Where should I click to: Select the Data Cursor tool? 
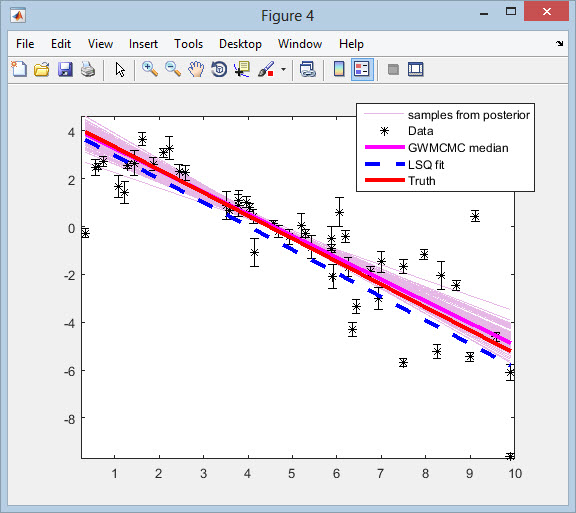(242, 69)
